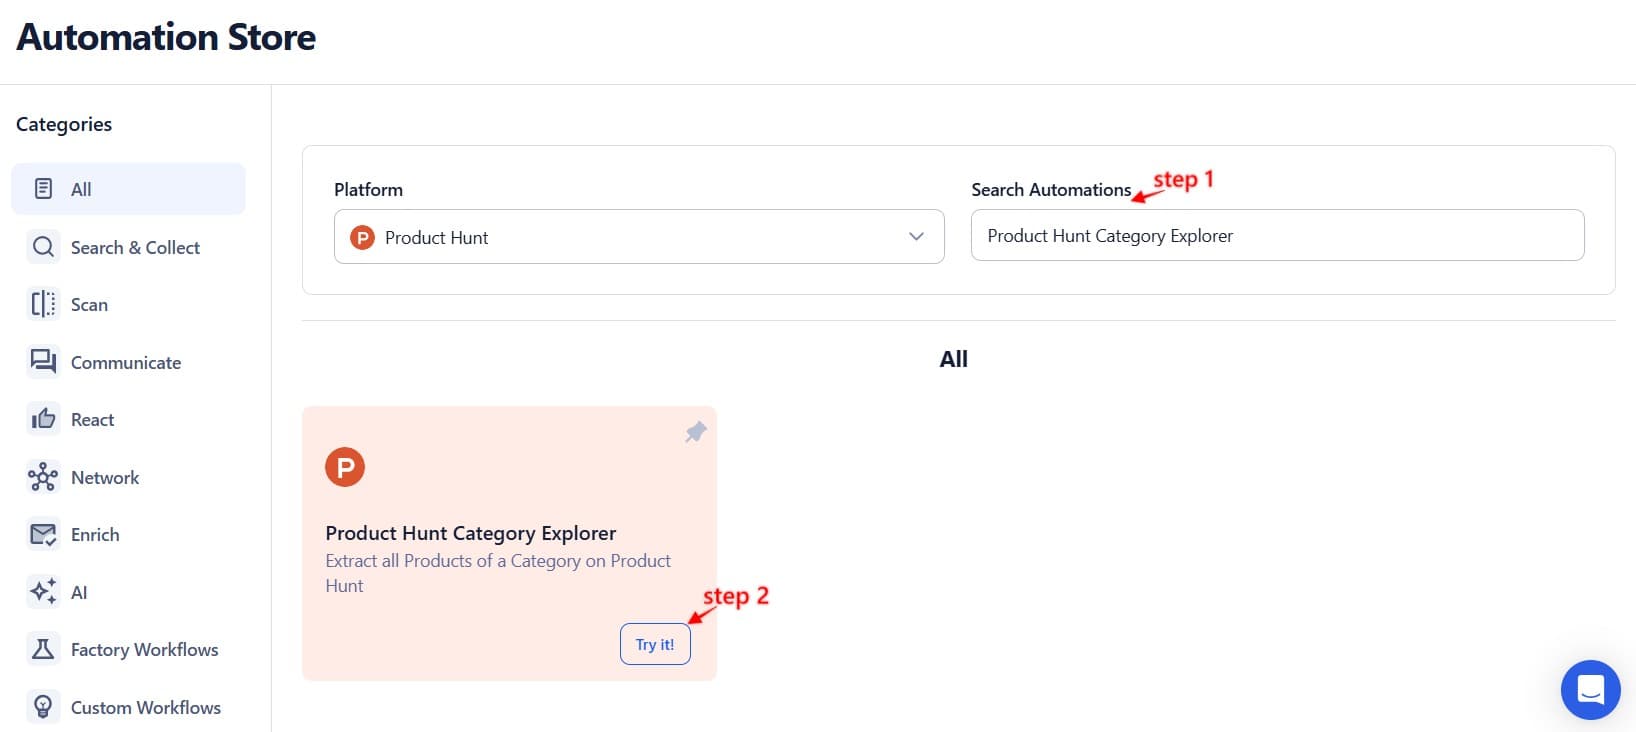Viewport: 1636px width, 732px height.
Task: Collapse the Categories sidebar section
Action: point(63,124)
